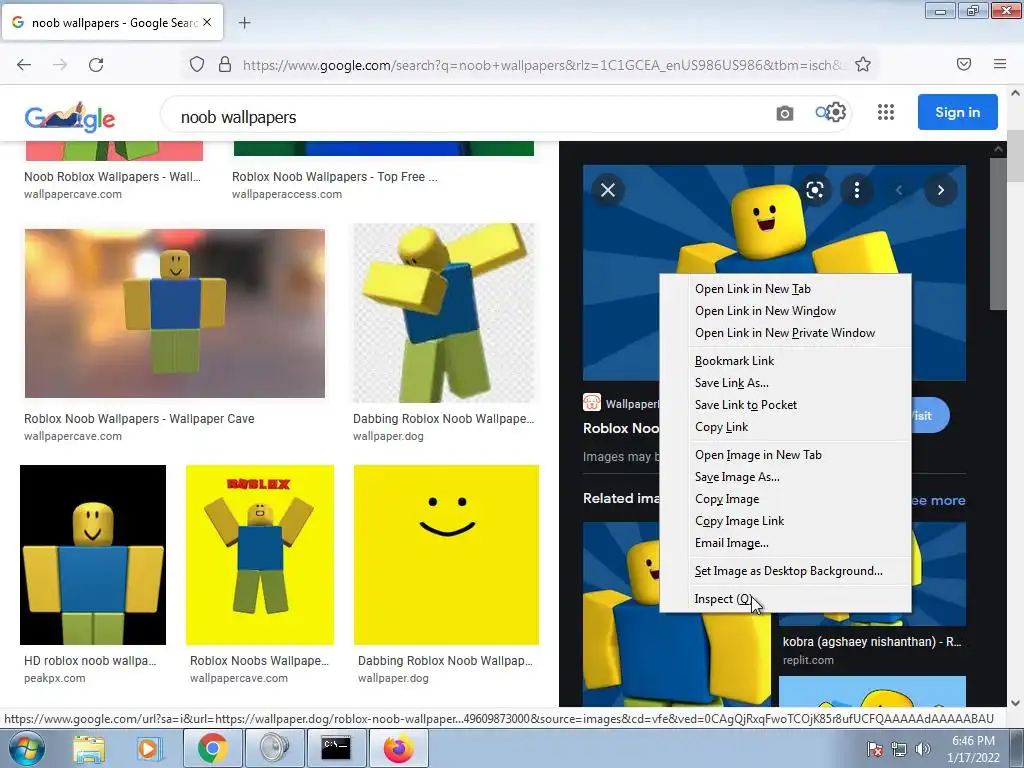Close the noob wallpapers tab
The image size is (1024, 768).
click(x=207, y=22)
